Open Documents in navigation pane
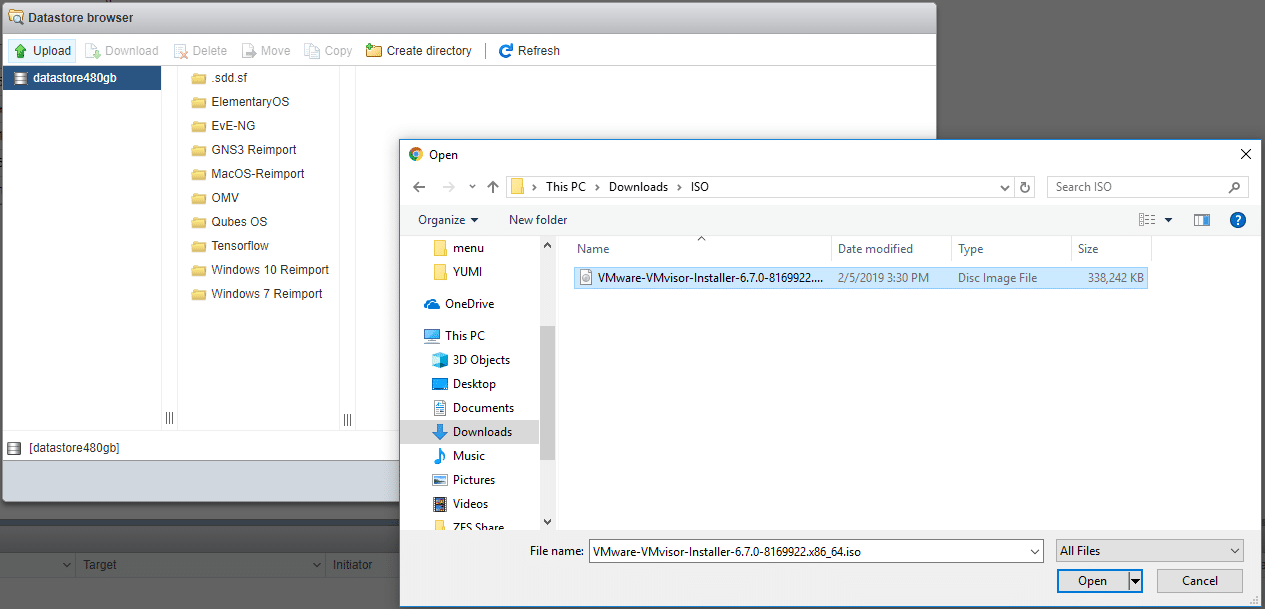Image resolution: width=1265 pixels, height=609 pixels. (473, 408)
